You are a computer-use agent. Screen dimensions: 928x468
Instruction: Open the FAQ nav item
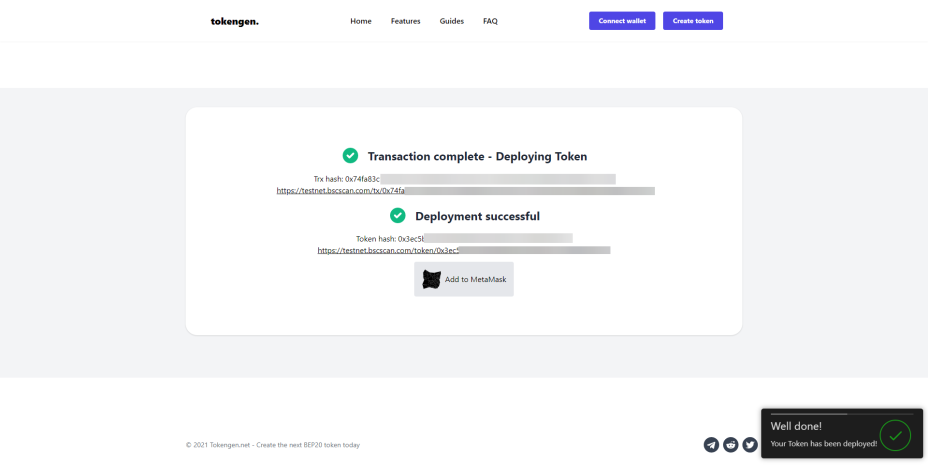click(490, 21)
